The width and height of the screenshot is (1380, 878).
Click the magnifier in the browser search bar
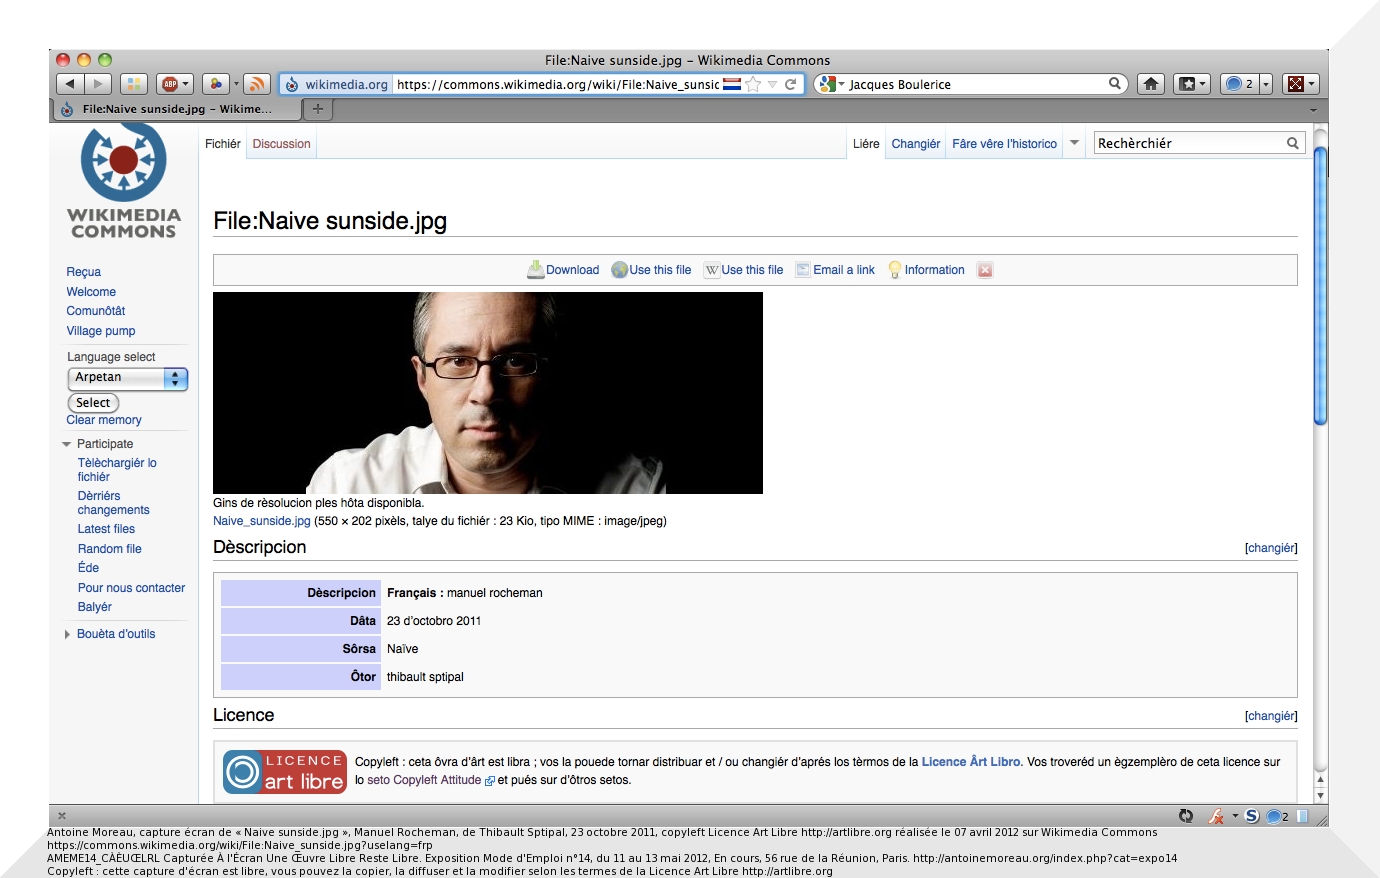click(1115, 84)
